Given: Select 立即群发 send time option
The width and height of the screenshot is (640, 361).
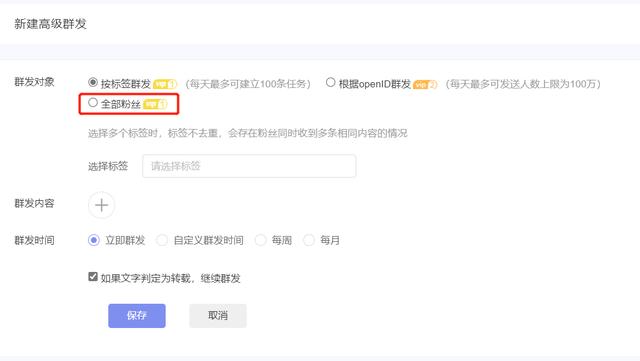Looking at the screenshot, I should point(93,240).
